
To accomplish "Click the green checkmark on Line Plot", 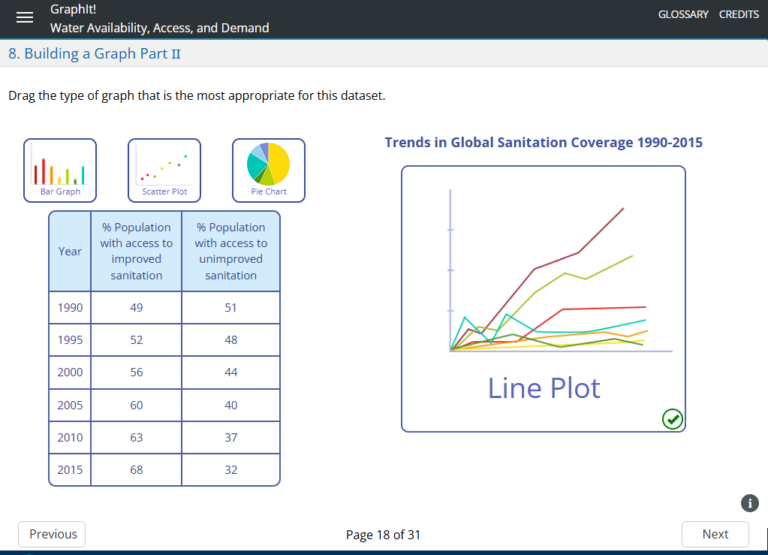I will point(672,419).
